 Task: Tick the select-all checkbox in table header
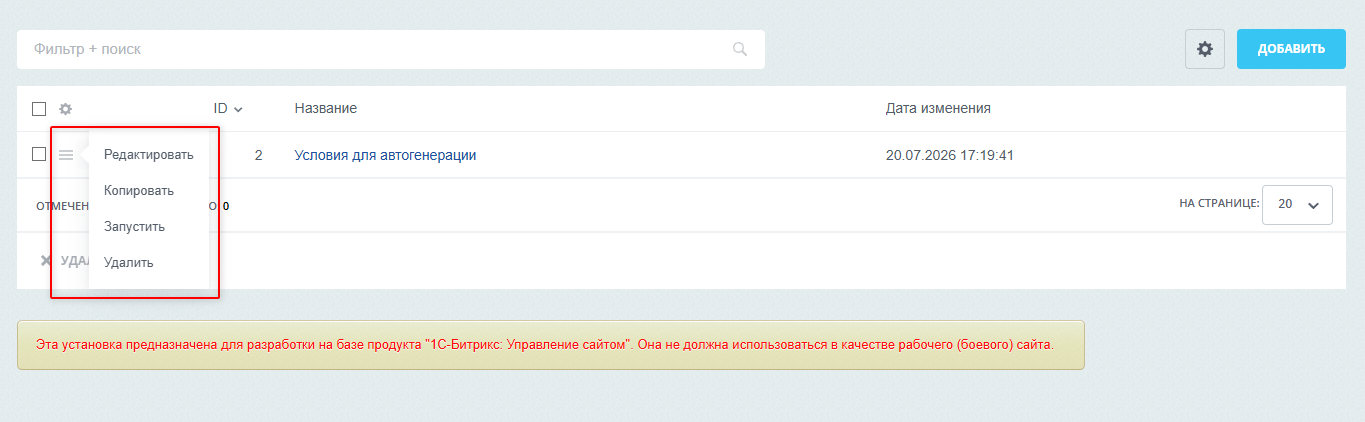[39, 108]
